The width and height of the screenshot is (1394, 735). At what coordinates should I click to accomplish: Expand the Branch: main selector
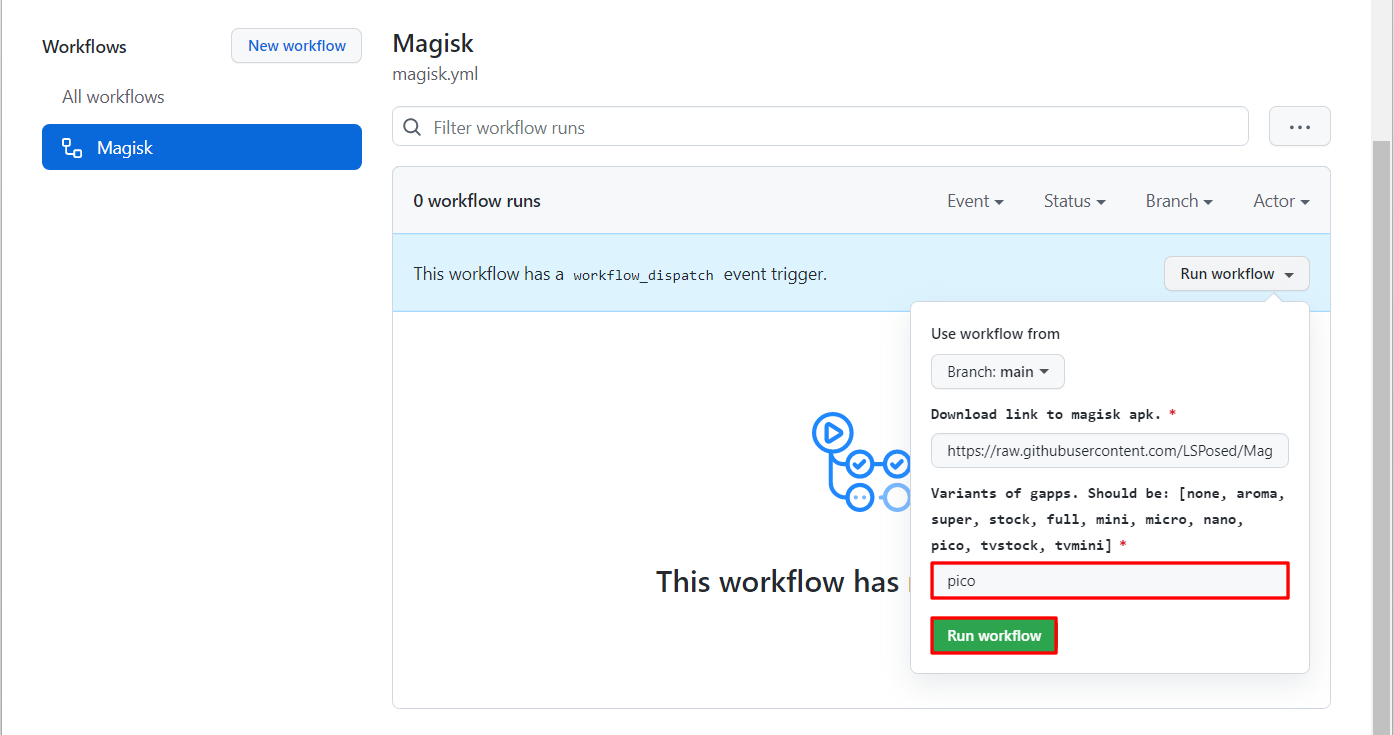coord(998,371)
